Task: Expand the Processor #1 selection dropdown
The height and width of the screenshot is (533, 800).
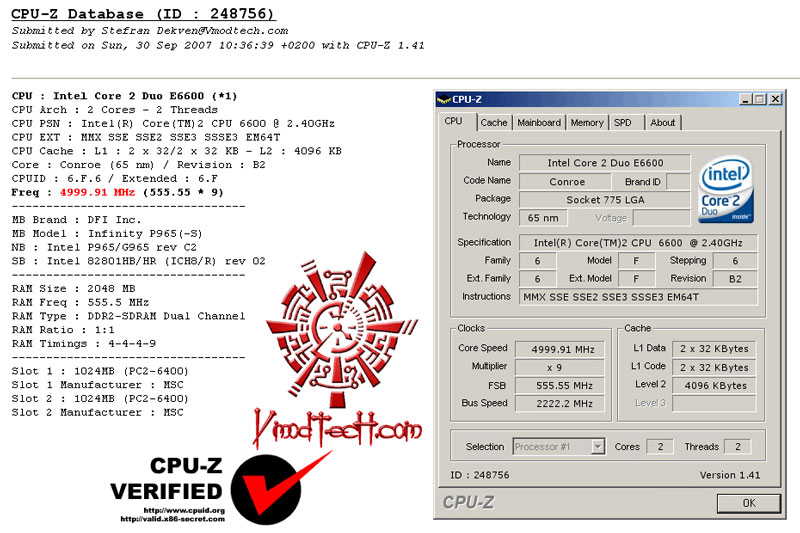Action: (x=597, y=447)
